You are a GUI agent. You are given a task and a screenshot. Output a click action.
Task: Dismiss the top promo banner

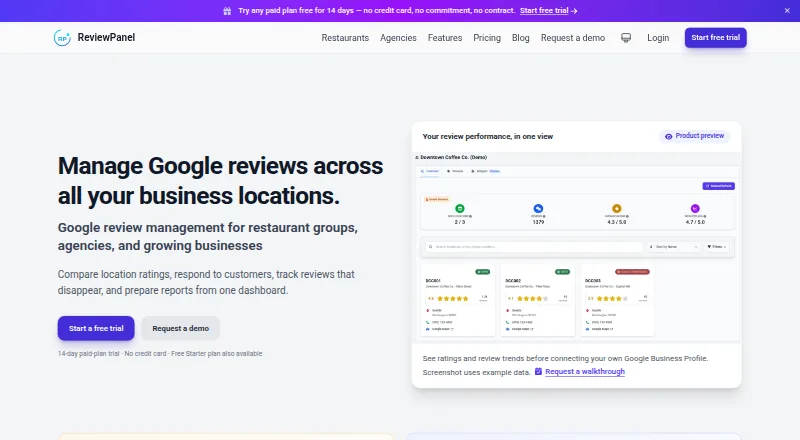[x=787, y=11]
